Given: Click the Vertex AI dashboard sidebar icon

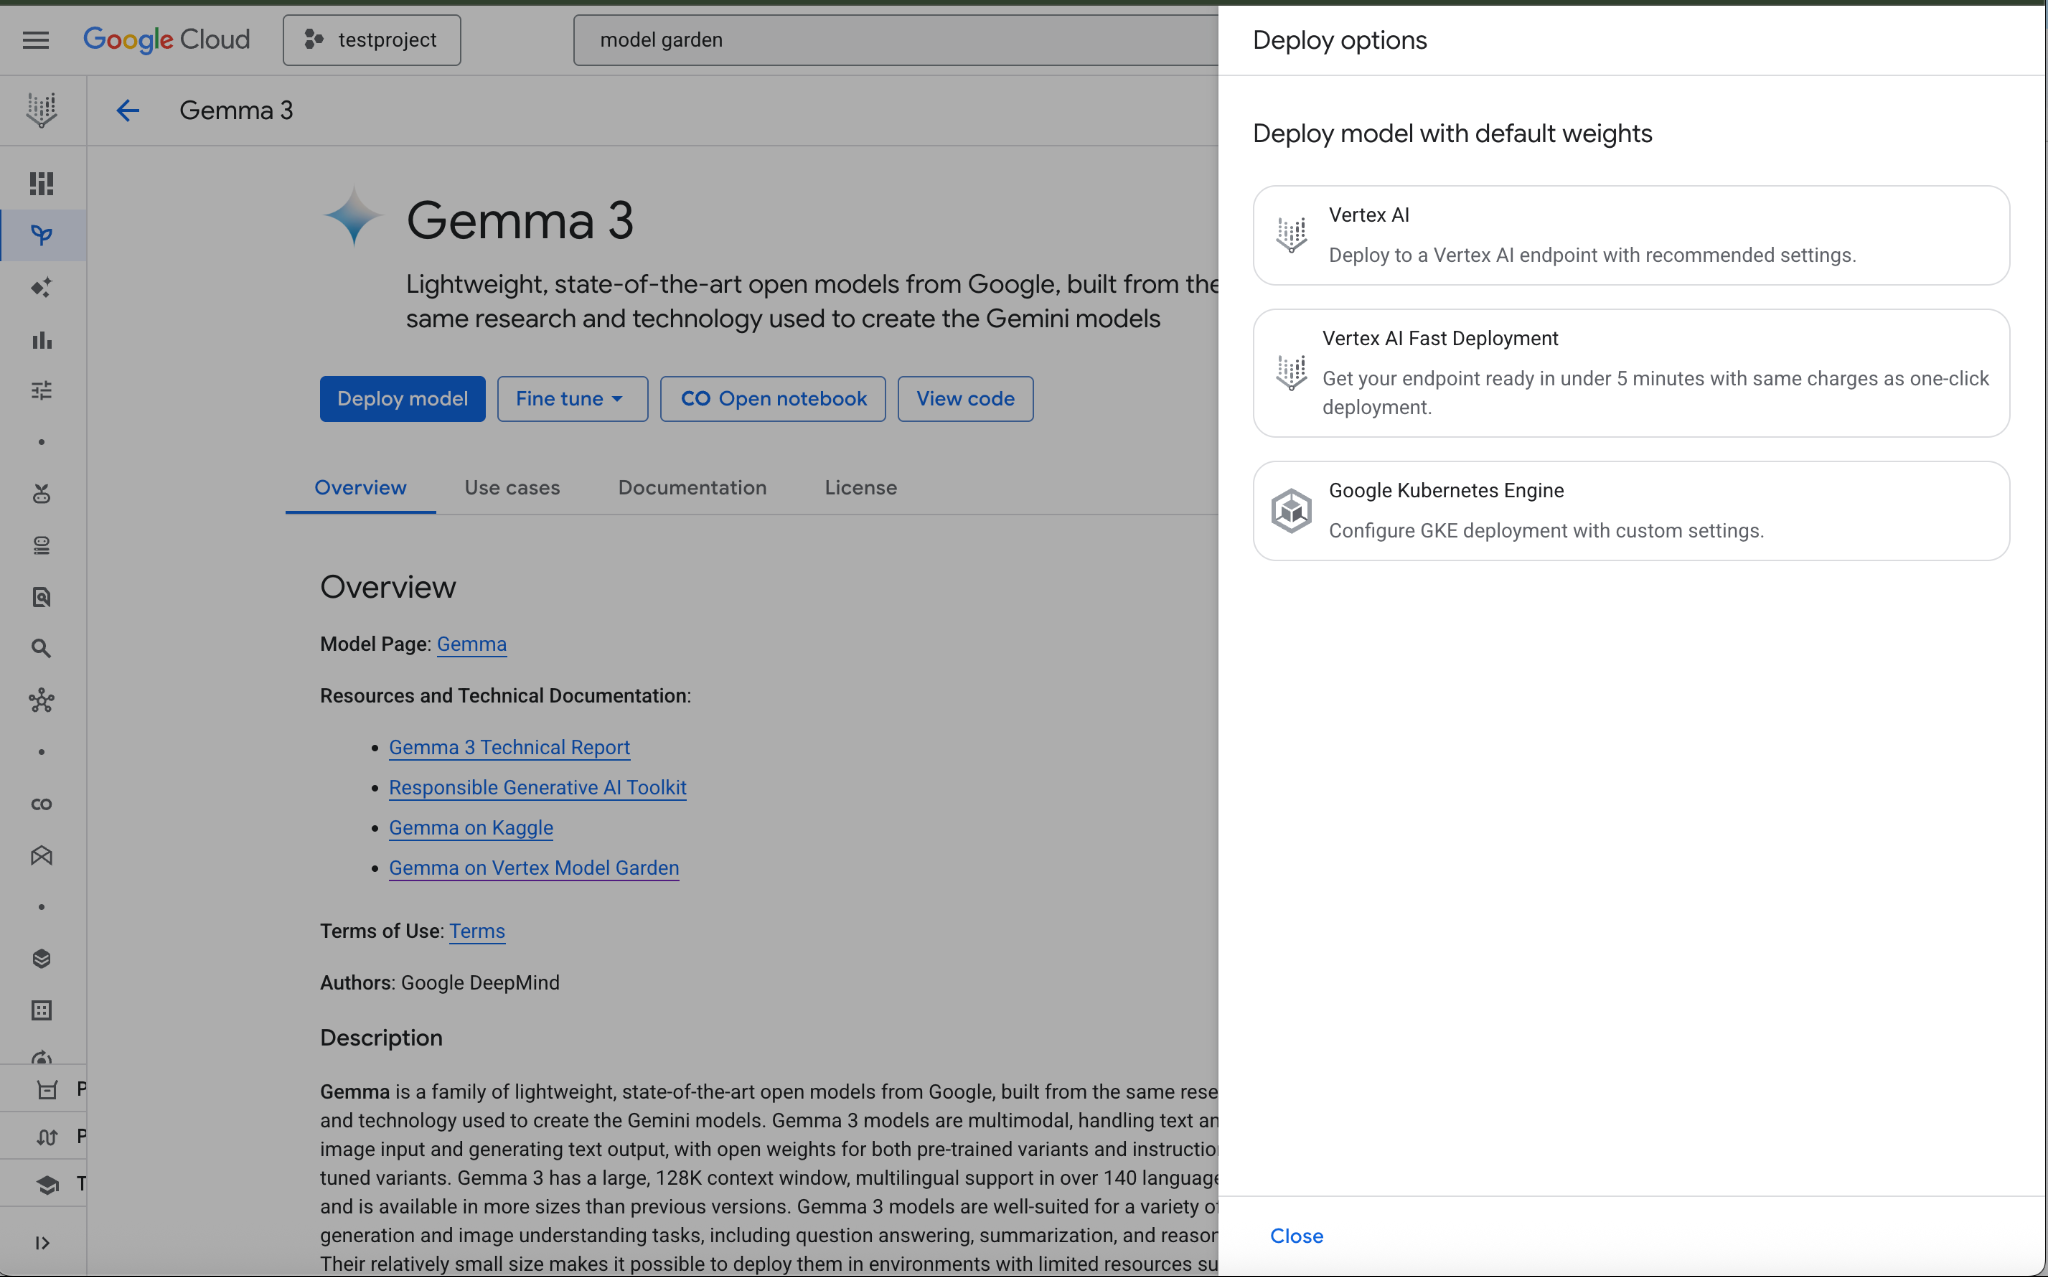Looking at the screenshot, I should (41, 183).
